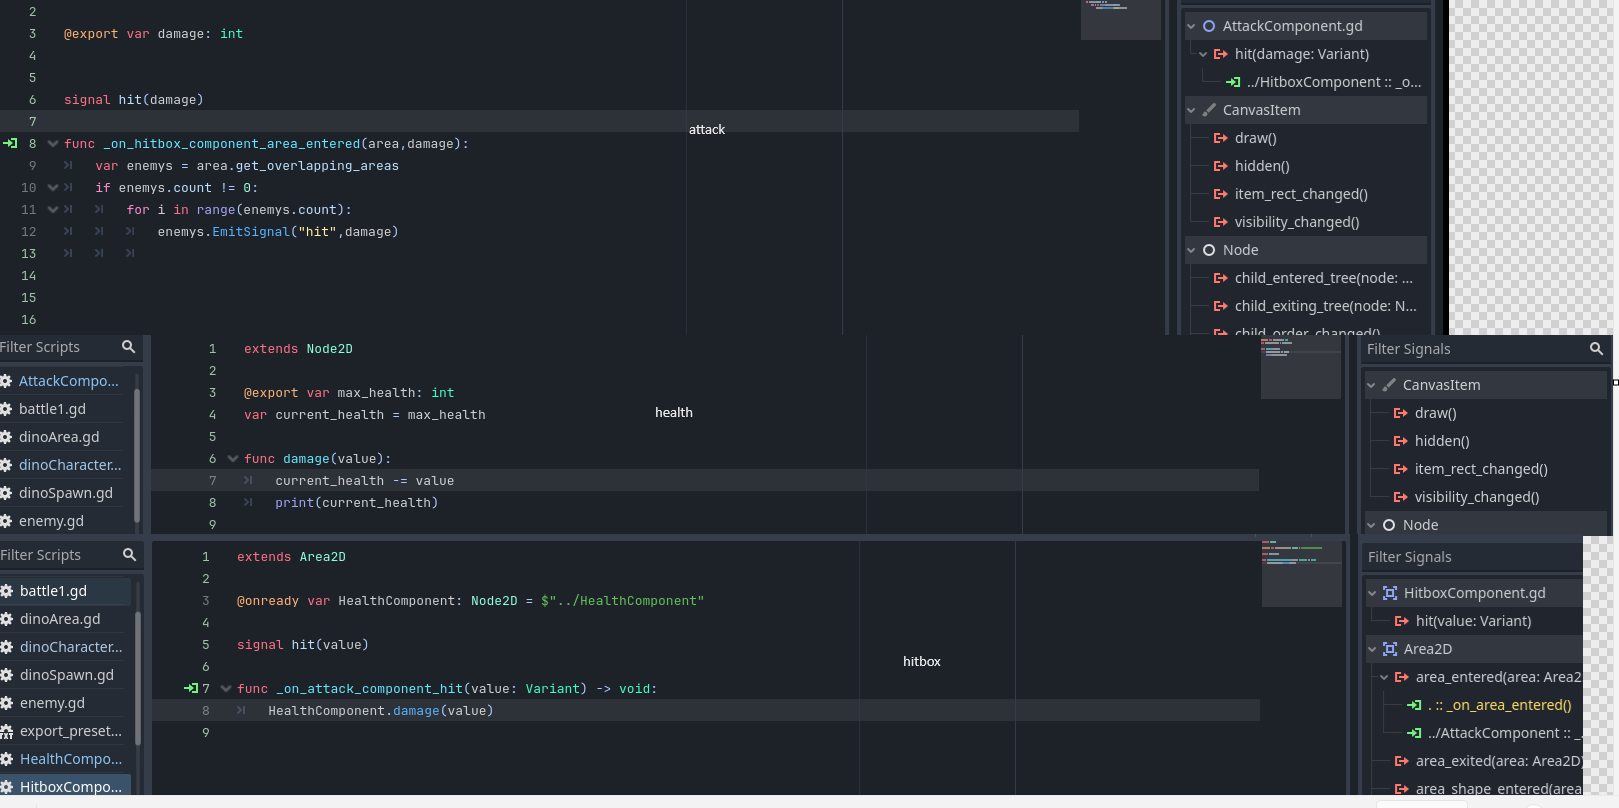Click the minimap beside 'extends Node2D' editor
This screenshot has width=1619, height=808.
click(x=1301, y=367)
